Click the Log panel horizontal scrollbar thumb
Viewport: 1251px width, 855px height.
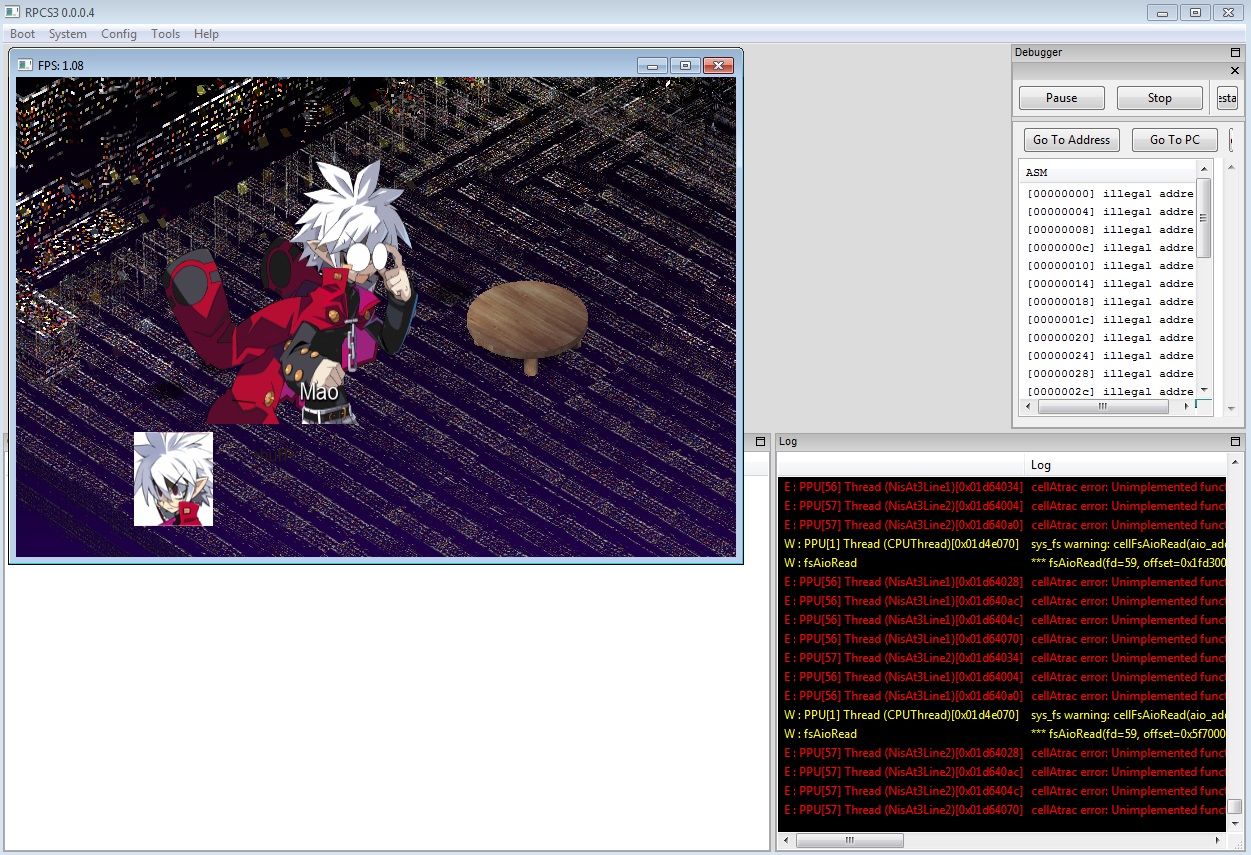849,841
